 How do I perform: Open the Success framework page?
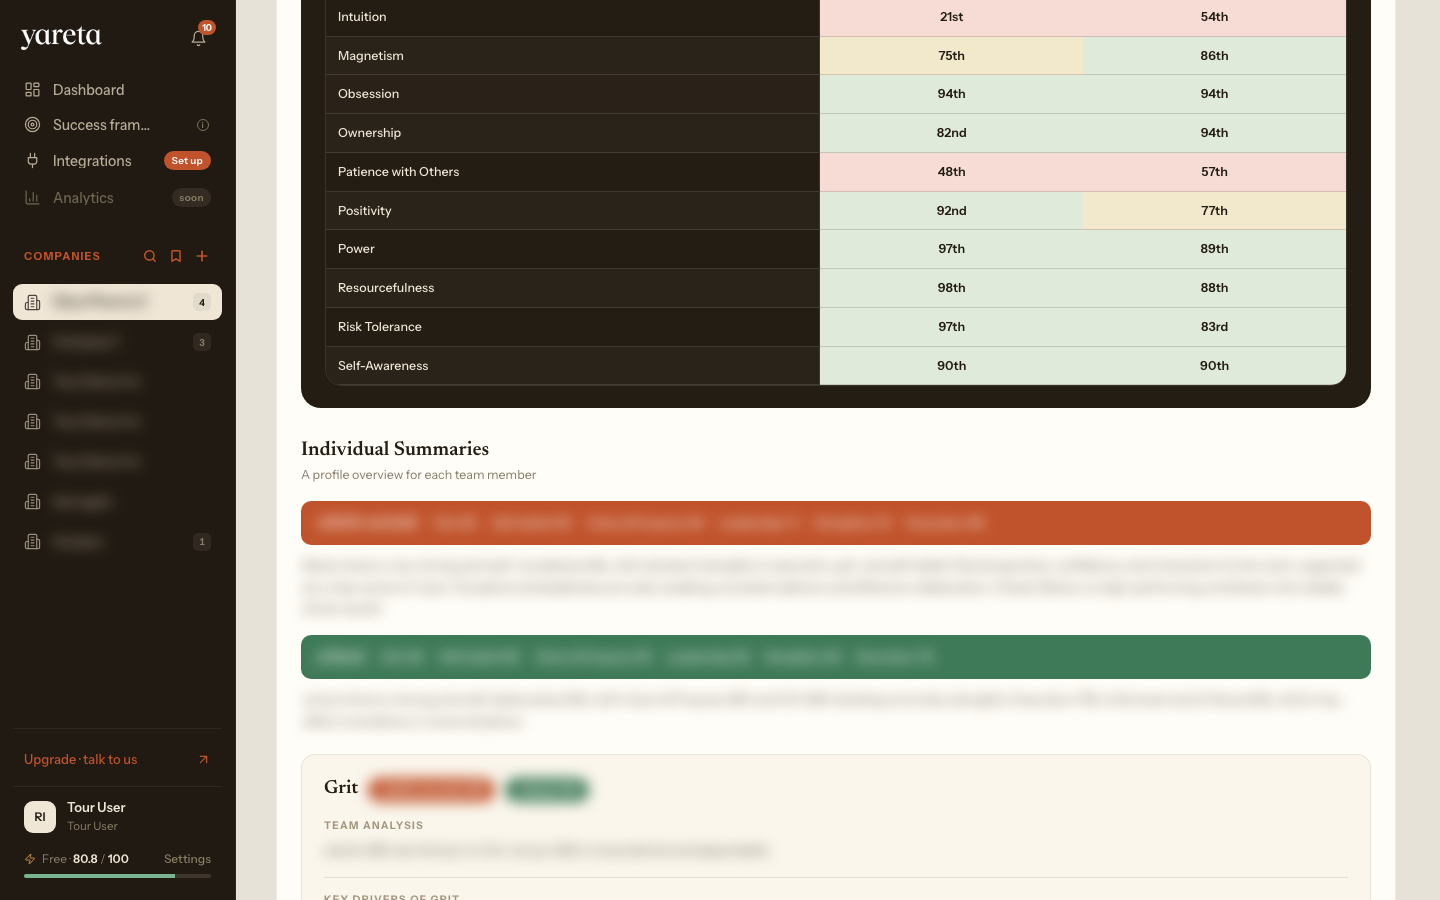click(117, 125)
